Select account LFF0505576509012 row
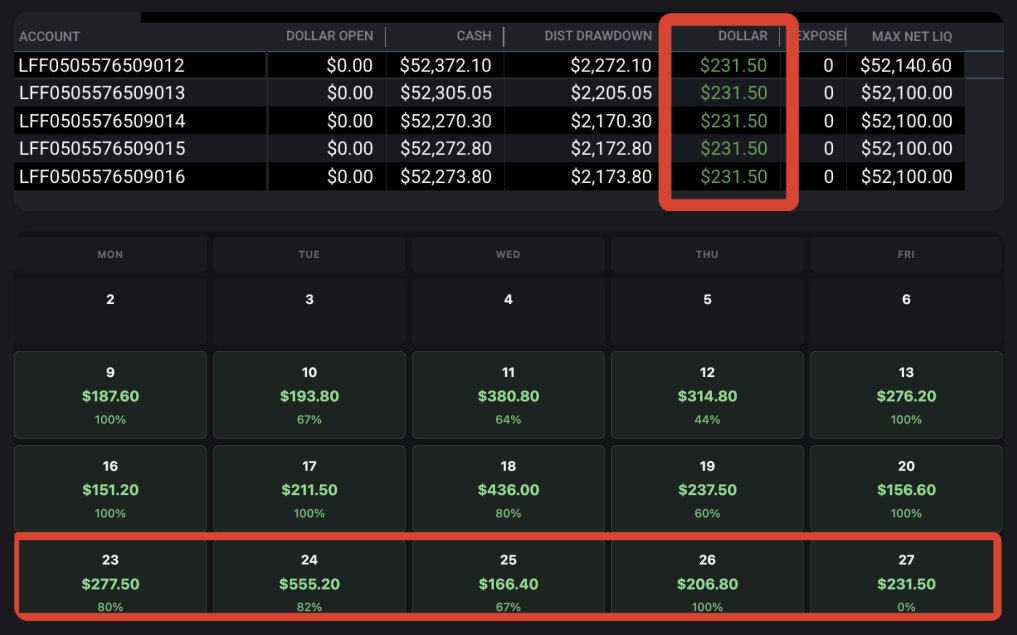 489,65
